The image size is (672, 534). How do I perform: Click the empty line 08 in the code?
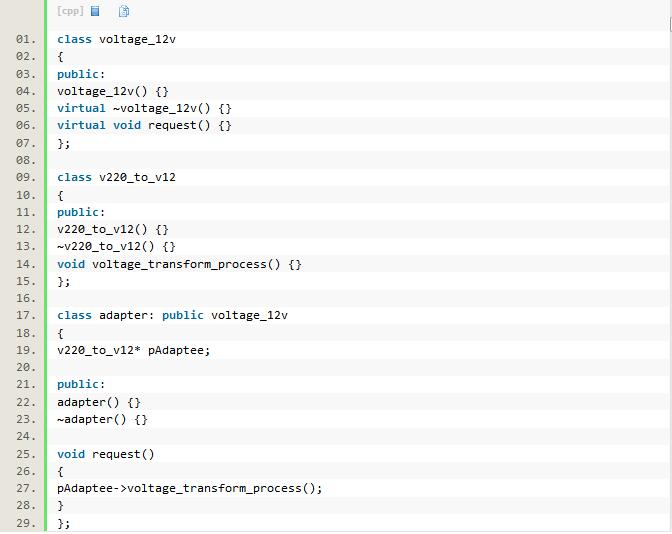(358, 160)
